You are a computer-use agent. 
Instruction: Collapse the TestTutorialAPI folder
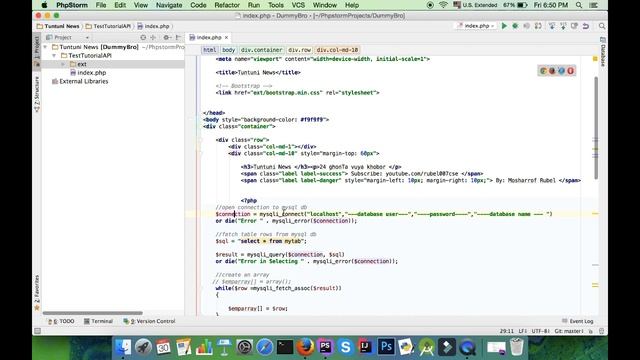[x=54, y=56]
